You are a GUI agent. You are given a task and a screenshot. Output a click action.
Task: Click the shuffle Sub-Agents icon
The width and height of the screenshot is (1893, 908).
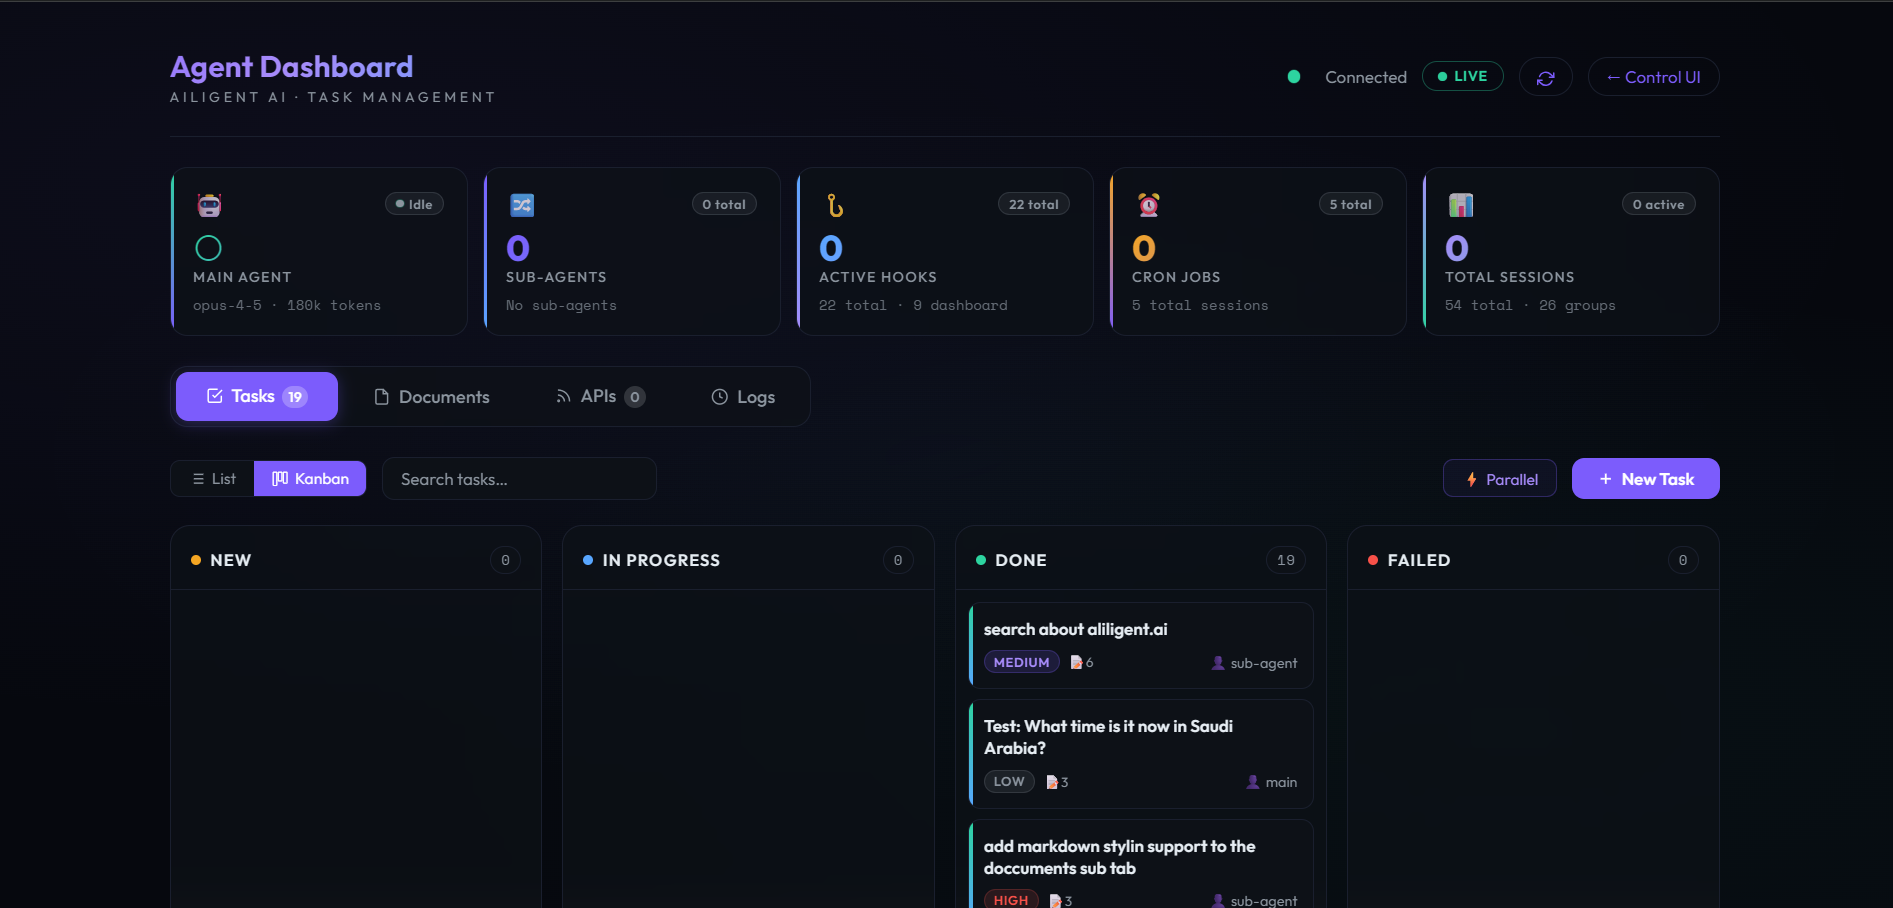(522, 205)
